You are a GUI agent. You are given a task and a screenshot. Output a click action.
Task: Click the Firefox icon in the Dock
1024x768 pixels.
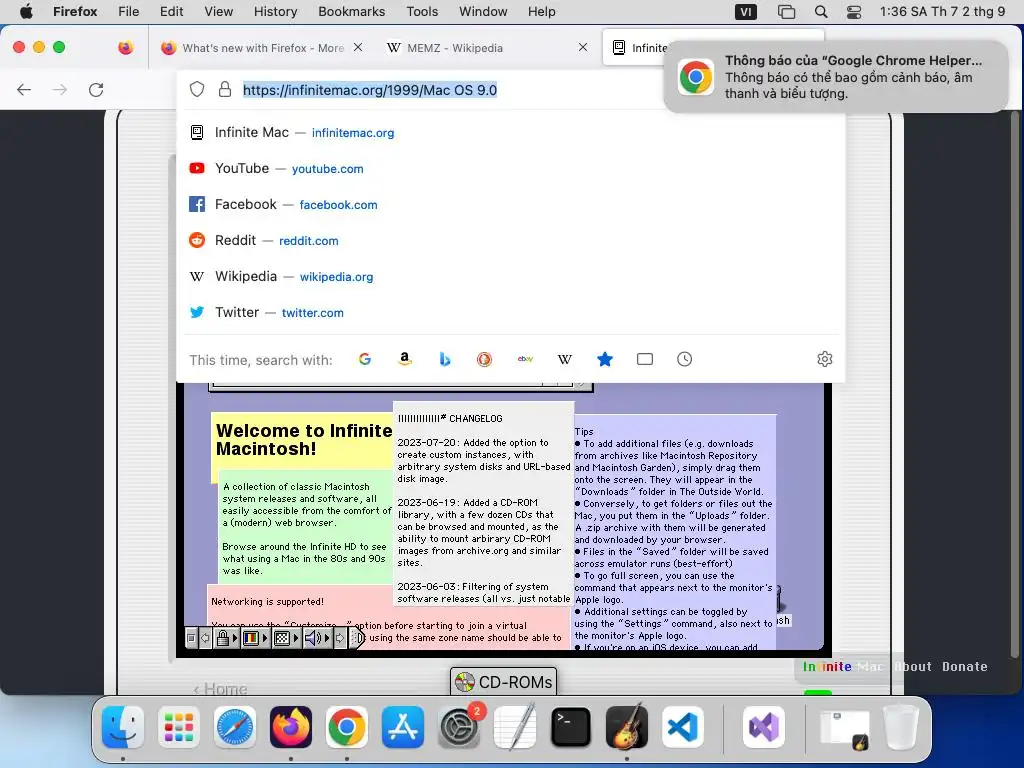(x=291, y=727)
